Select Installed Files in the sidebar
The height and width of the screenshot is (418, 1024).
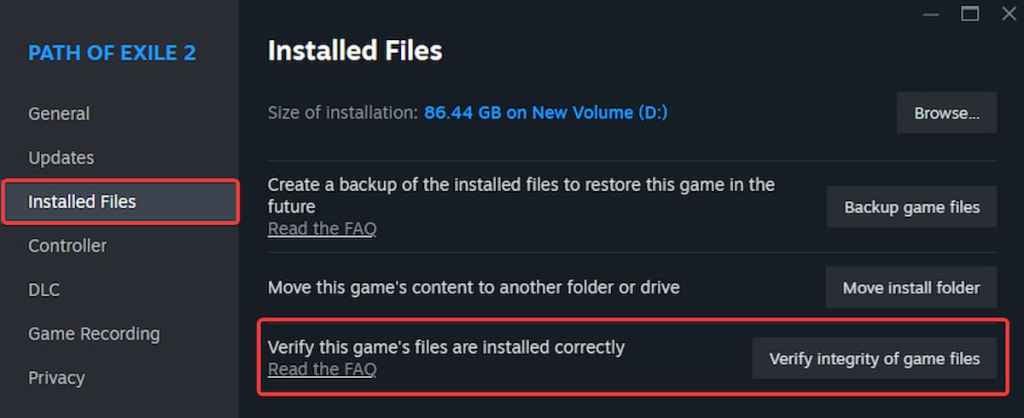(x=82, y=202)
